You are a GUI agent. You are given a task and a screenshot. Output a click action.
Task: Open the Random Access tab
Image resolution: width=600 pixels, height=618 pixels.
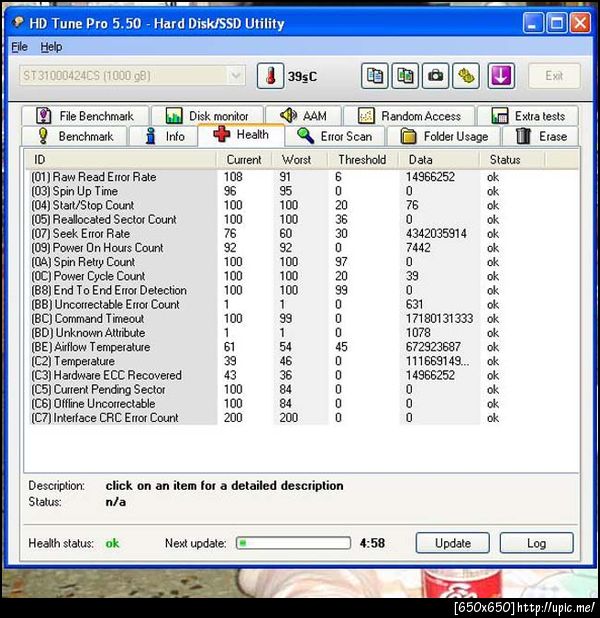pyautogui.click(x=409, y=116)
